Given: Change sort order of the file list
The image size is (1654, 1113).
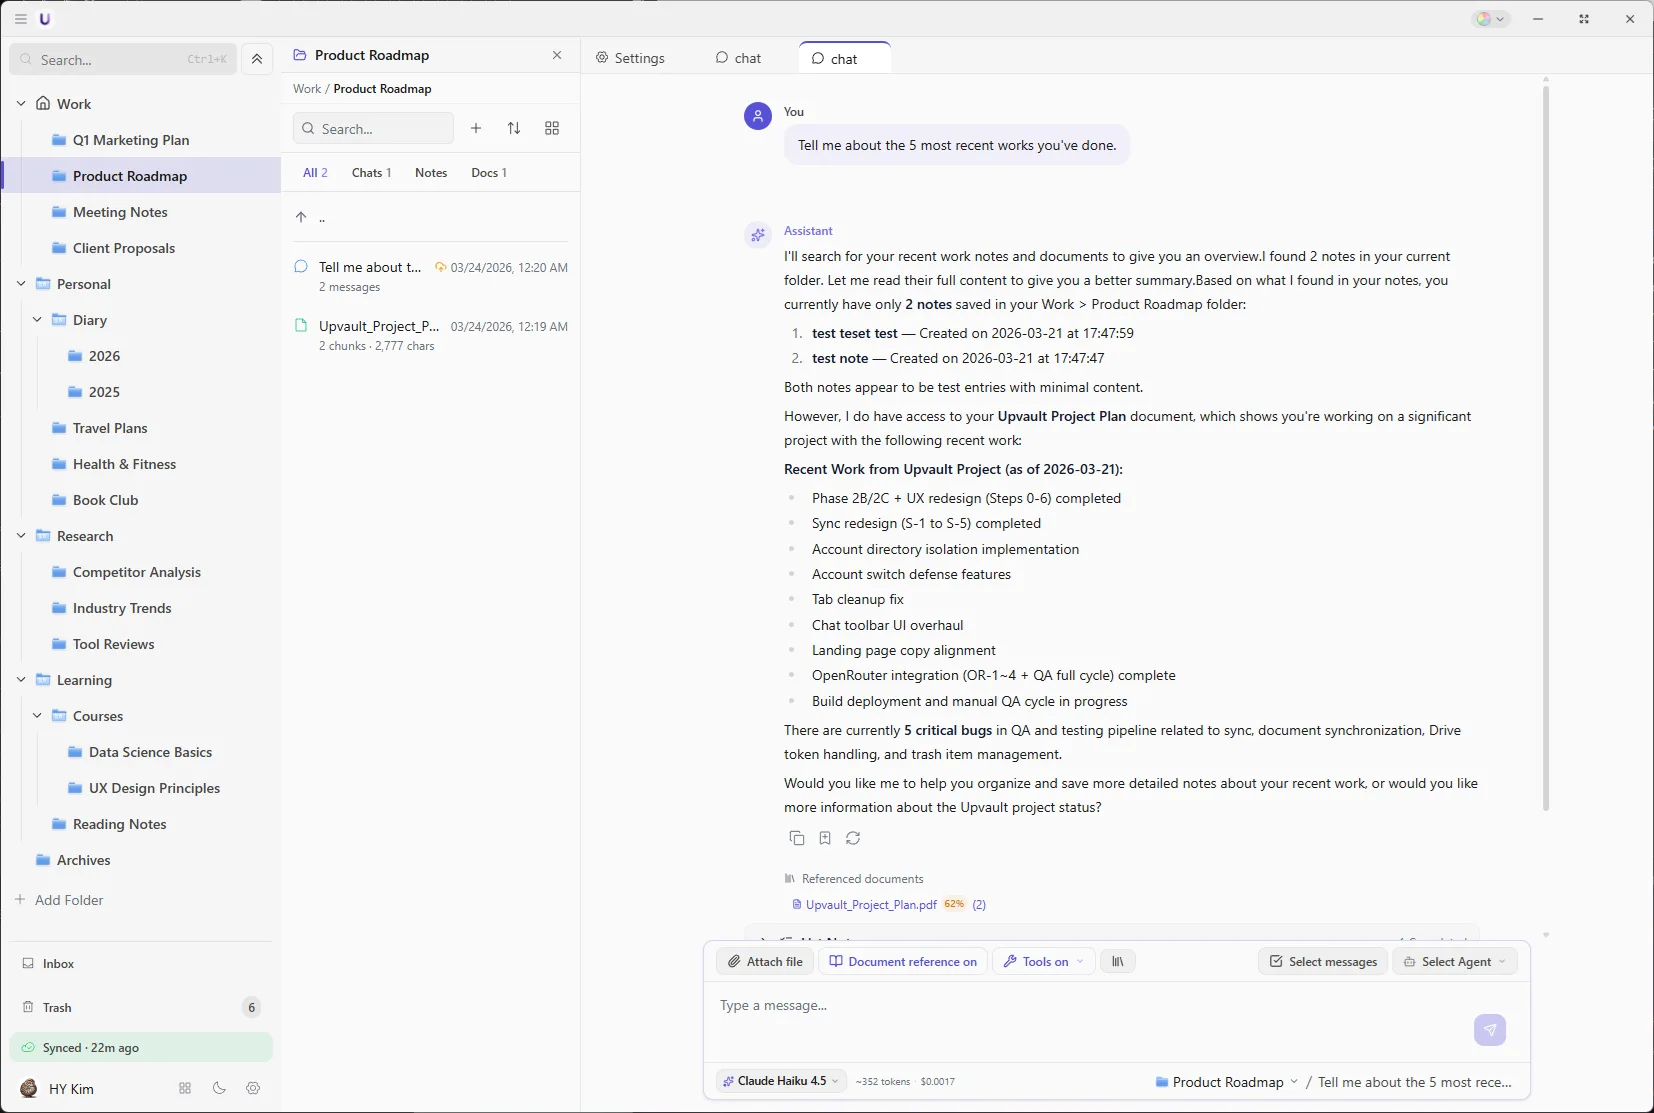Looking at the screenshot, I should (514, 128).
